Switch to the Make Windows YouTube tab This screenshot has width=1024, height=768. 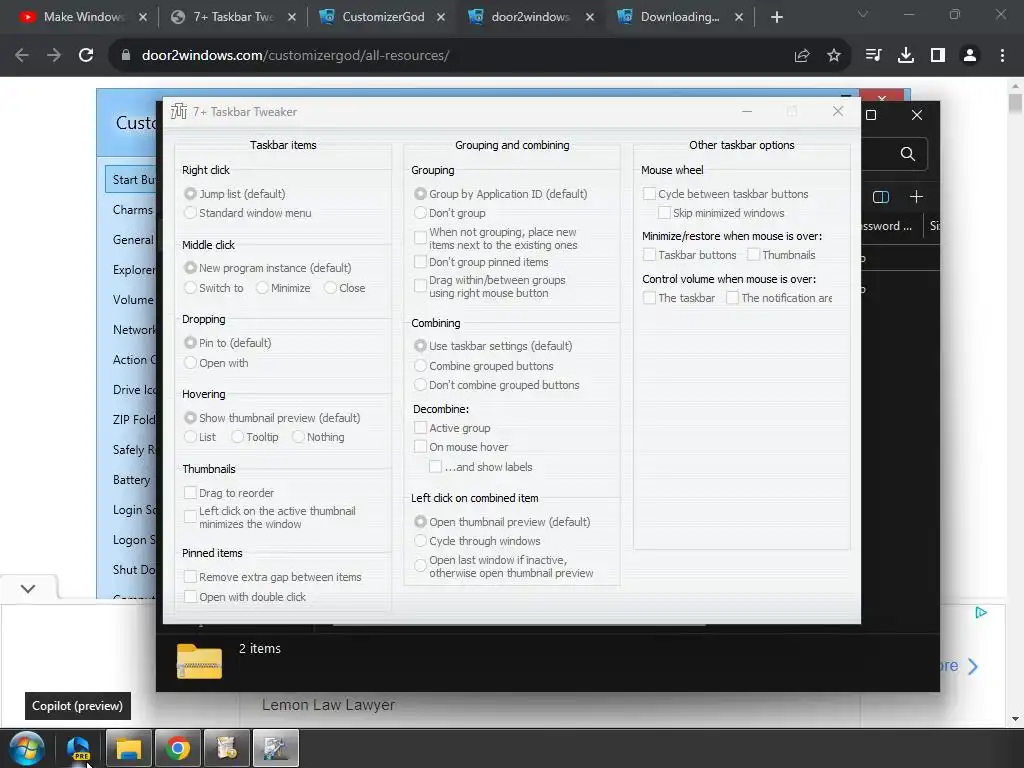click(83, 17)
